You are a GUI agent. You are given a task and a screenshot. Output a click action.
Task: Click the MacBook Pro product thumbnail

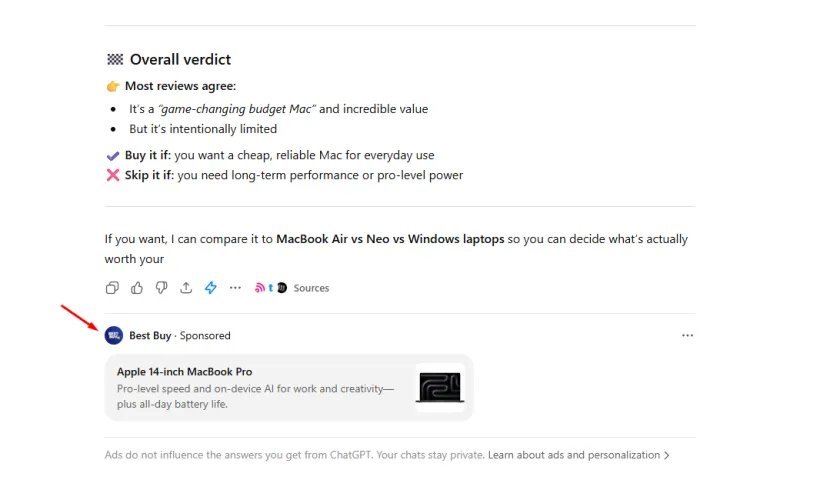click(x=440, y=388)
